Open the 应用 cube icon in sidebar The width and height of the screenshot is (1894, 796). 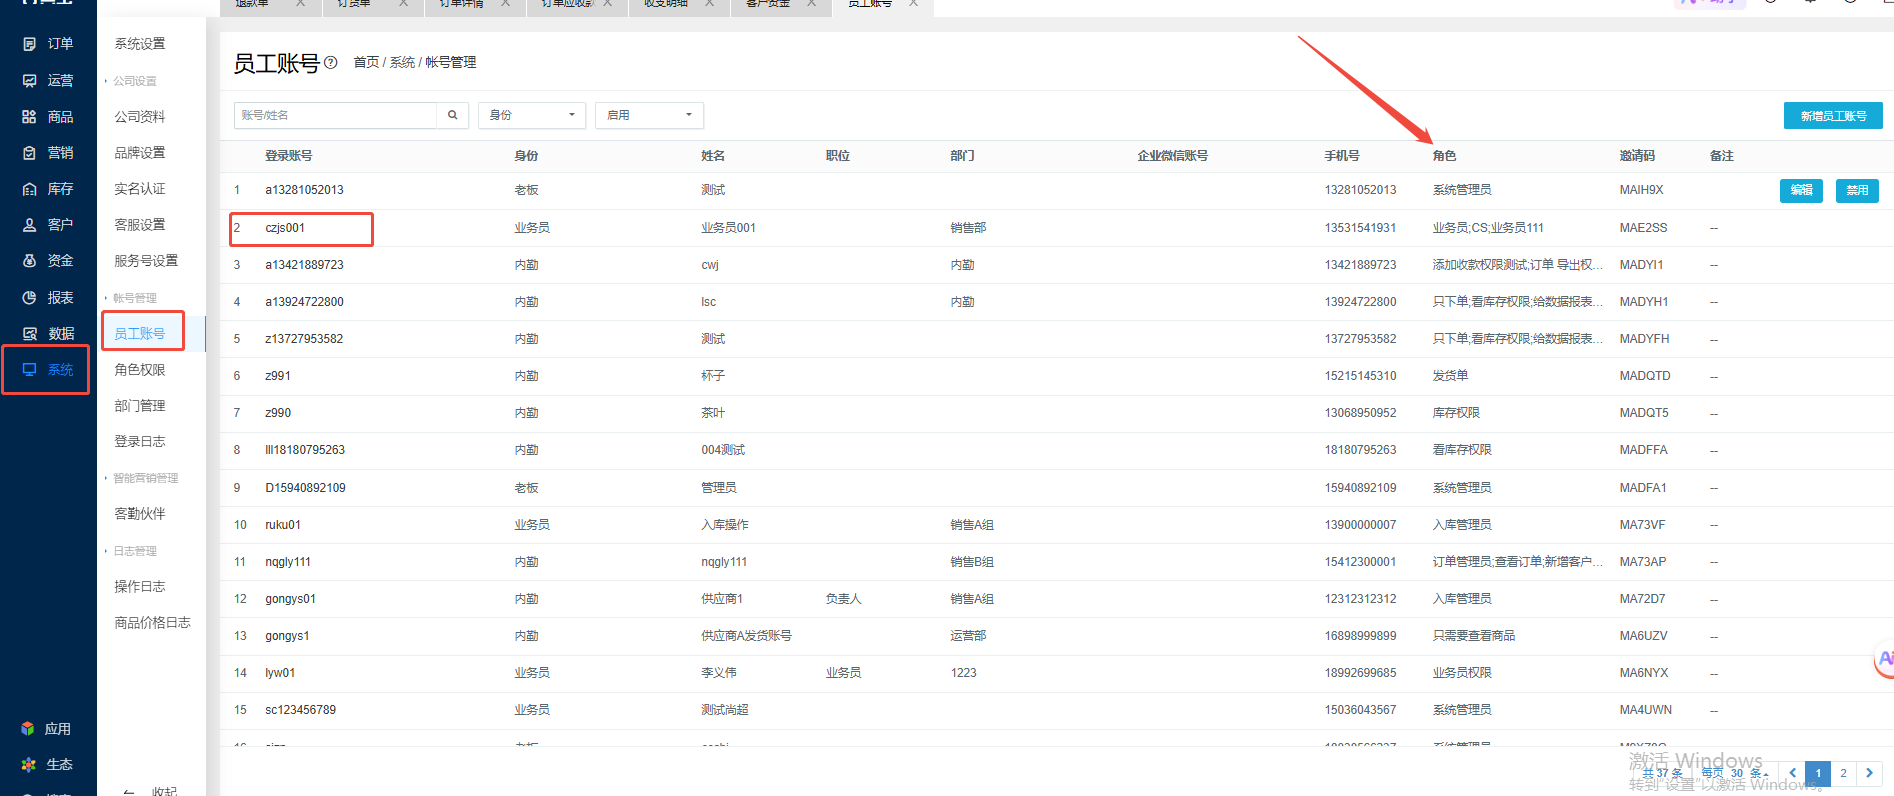click(28, 729)
